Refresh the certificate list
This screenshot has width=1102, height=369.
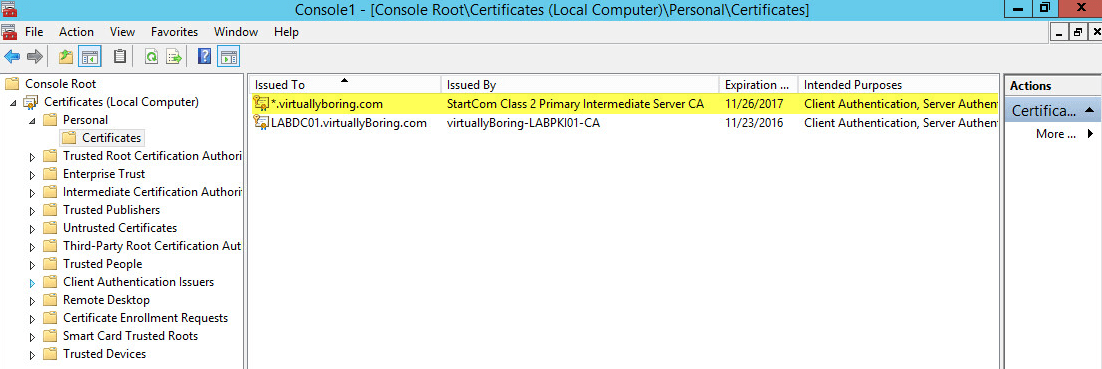(151, 56)
